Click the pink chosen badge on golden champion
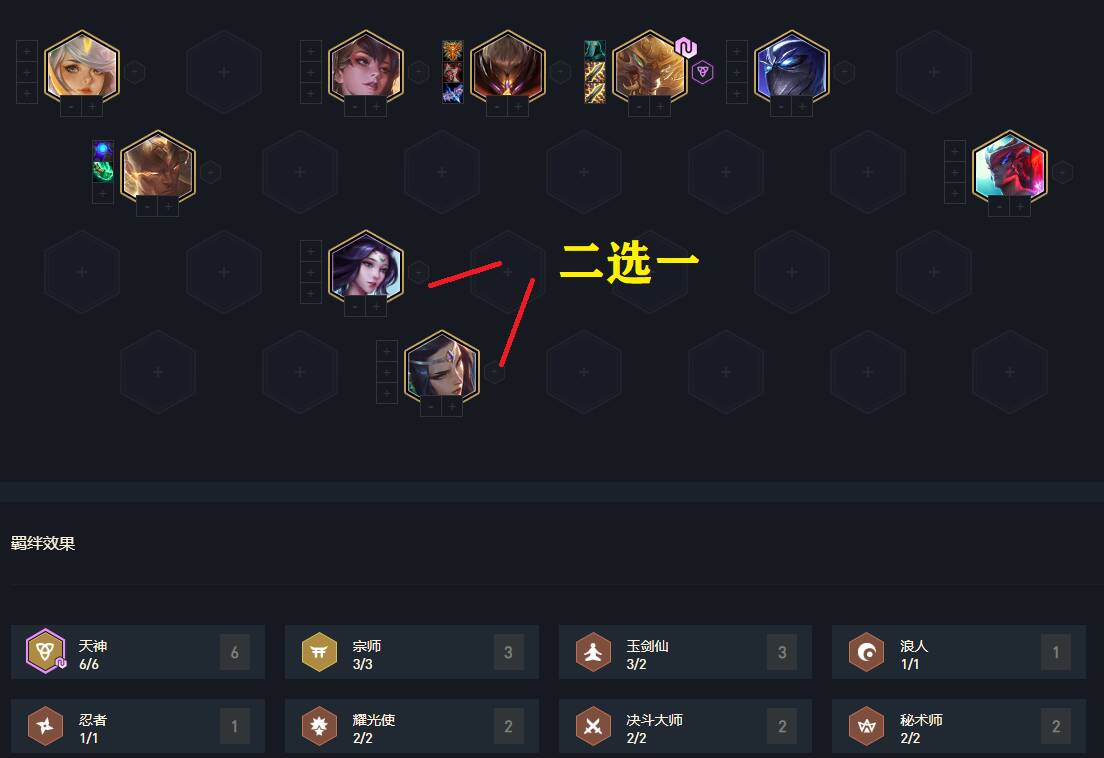This screenshot has height=758, width=1104. (x=685, y=48)
